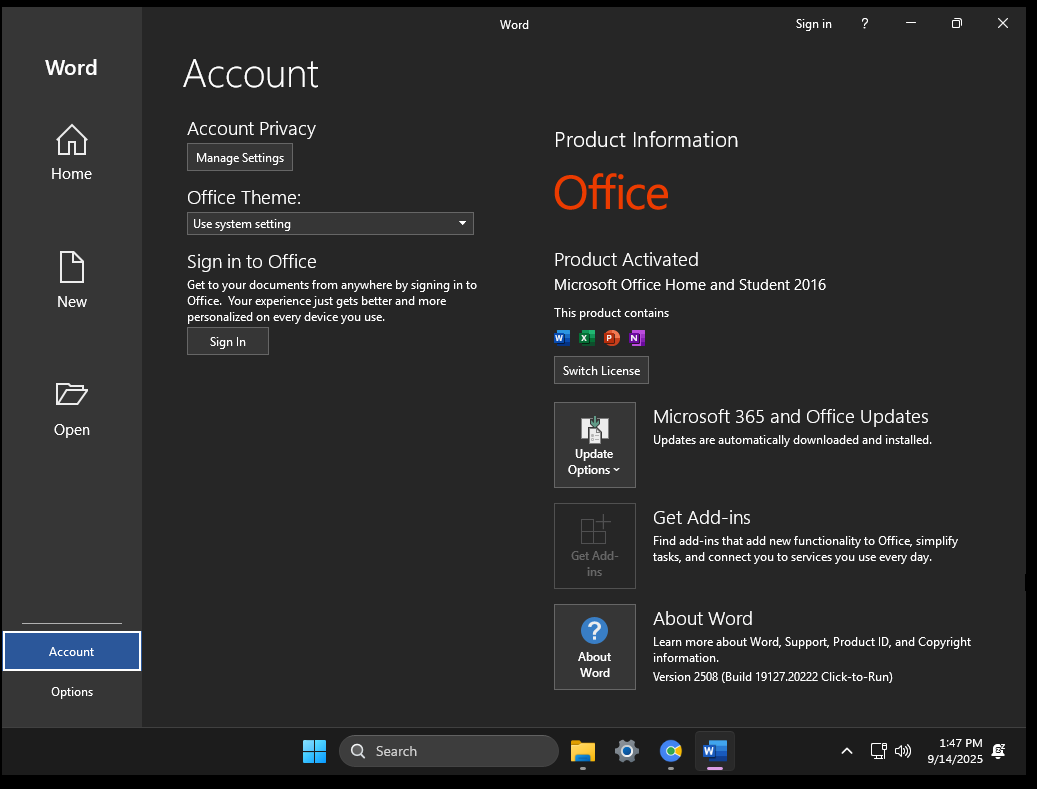Open the About Word dialog
Viewport: 1037px width, 789px height.
[595, 647]
